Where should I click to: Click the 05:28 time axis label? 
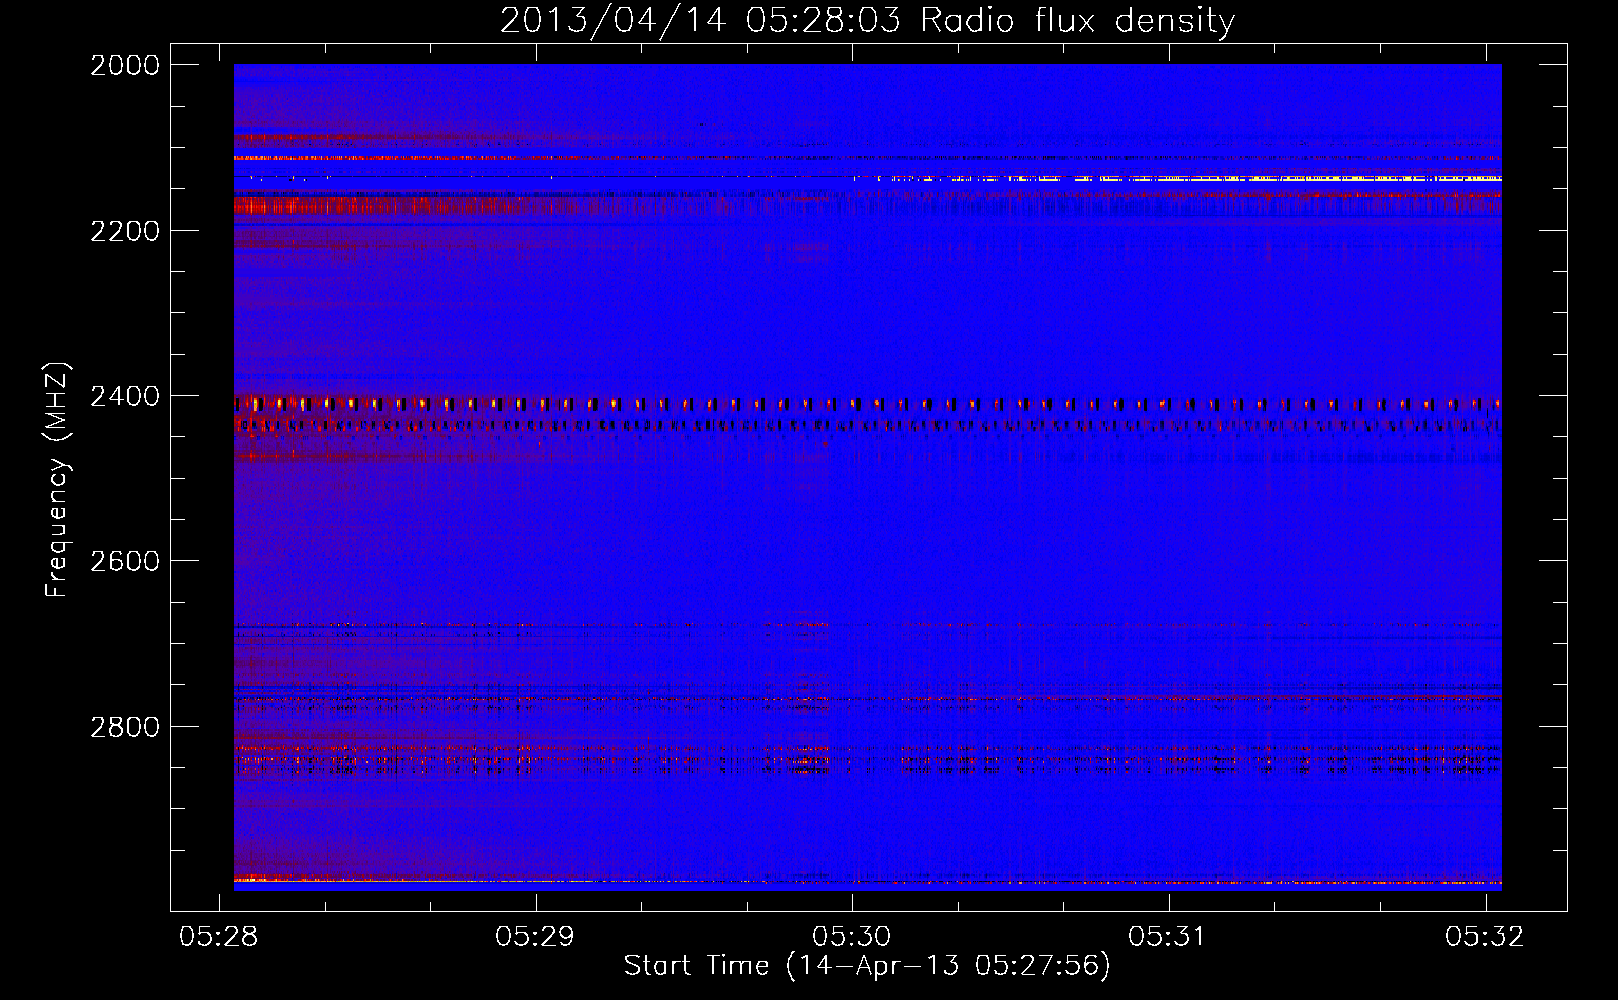pos(218,936)
